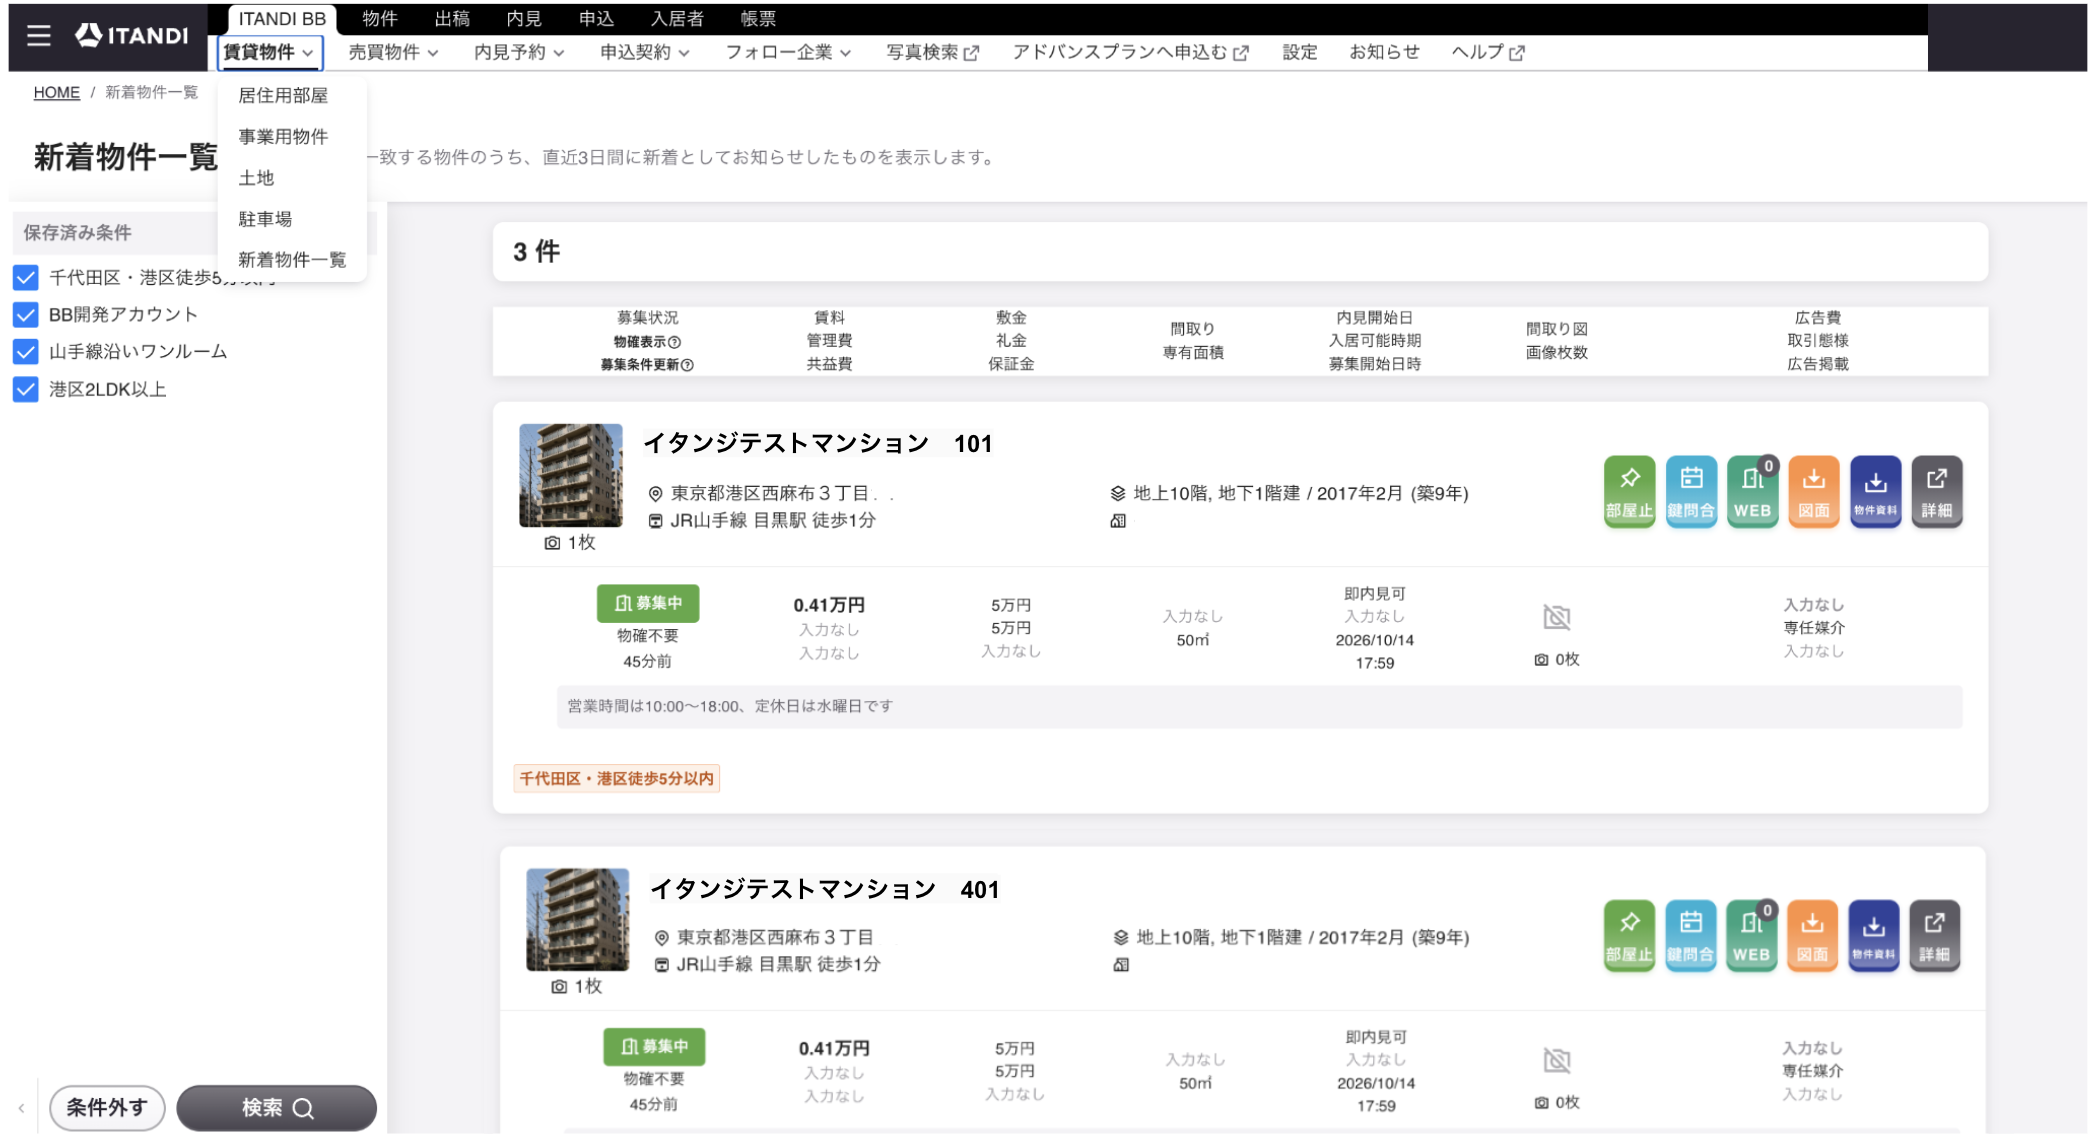The image size is (2100, 1138).
Task: Click the 検索 search button
Action: [x=277, y=1107]
